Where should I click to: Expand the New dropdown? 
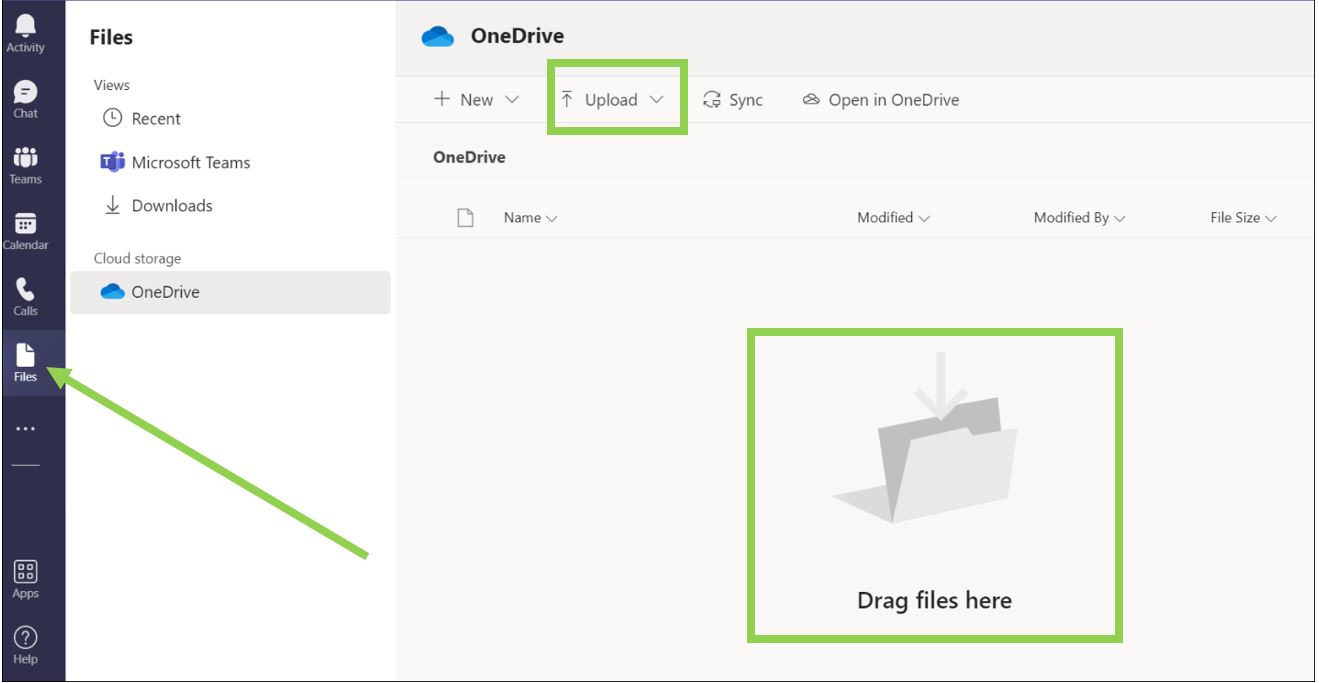pos(473,99)
